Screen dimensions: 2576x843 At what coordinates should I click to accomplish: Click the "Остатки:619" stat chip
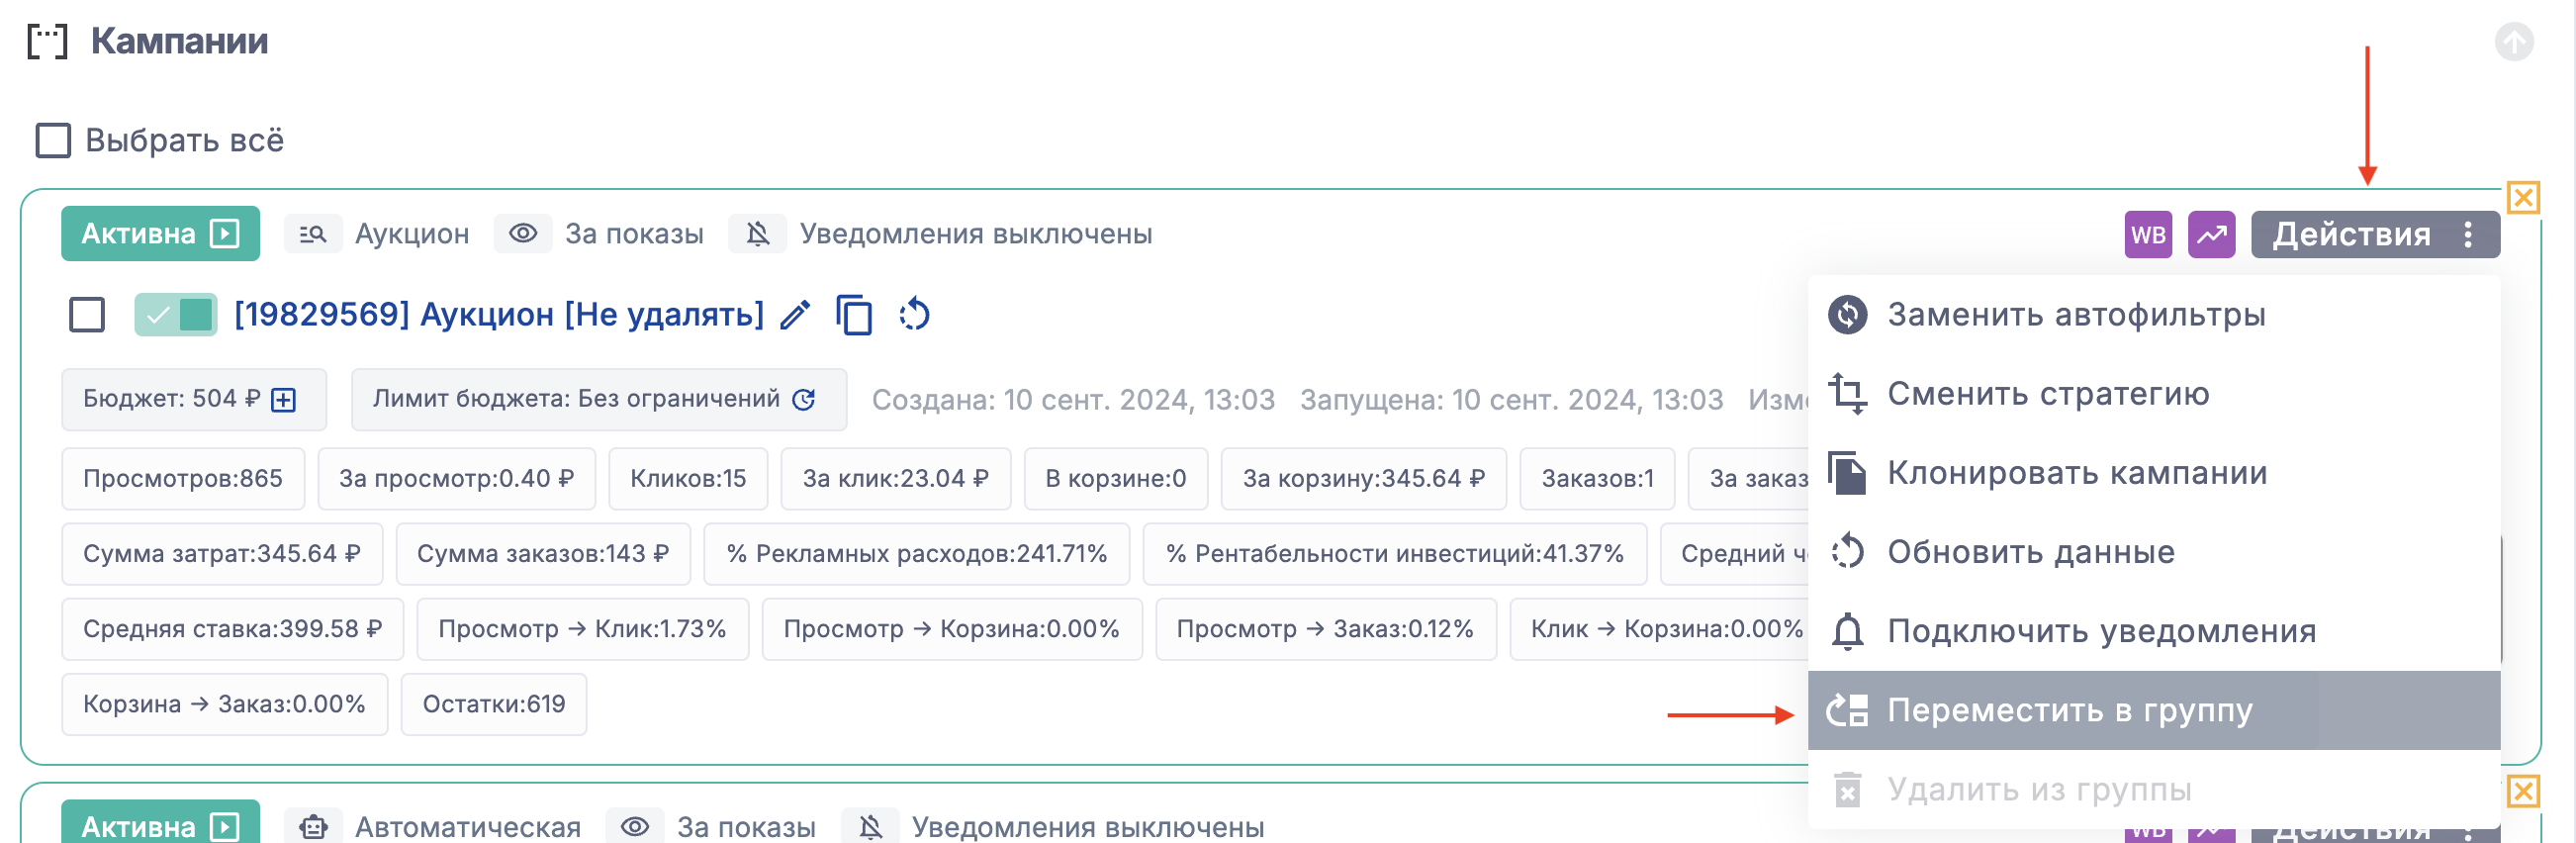click(x=493, y=704)
